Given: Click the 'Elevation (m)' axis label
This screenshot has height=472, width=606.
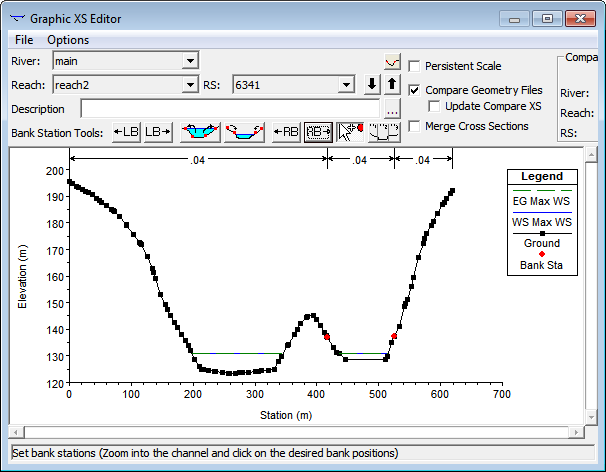Looking at the screenshot, I should pyautogui.click(x=22, y=276).
